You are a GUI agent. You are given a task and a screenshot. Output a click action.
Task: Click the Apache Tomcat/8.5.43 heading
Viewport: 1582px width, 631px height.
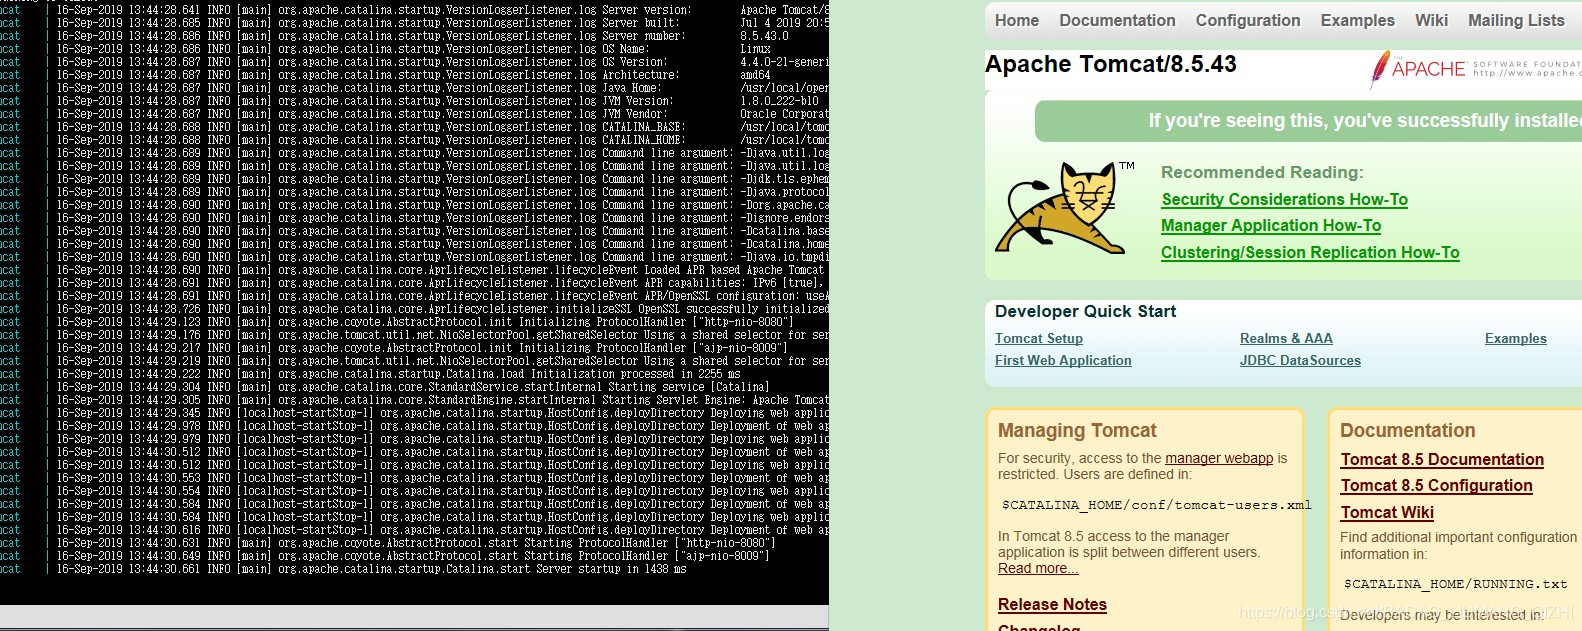(x=1111, y=64)
